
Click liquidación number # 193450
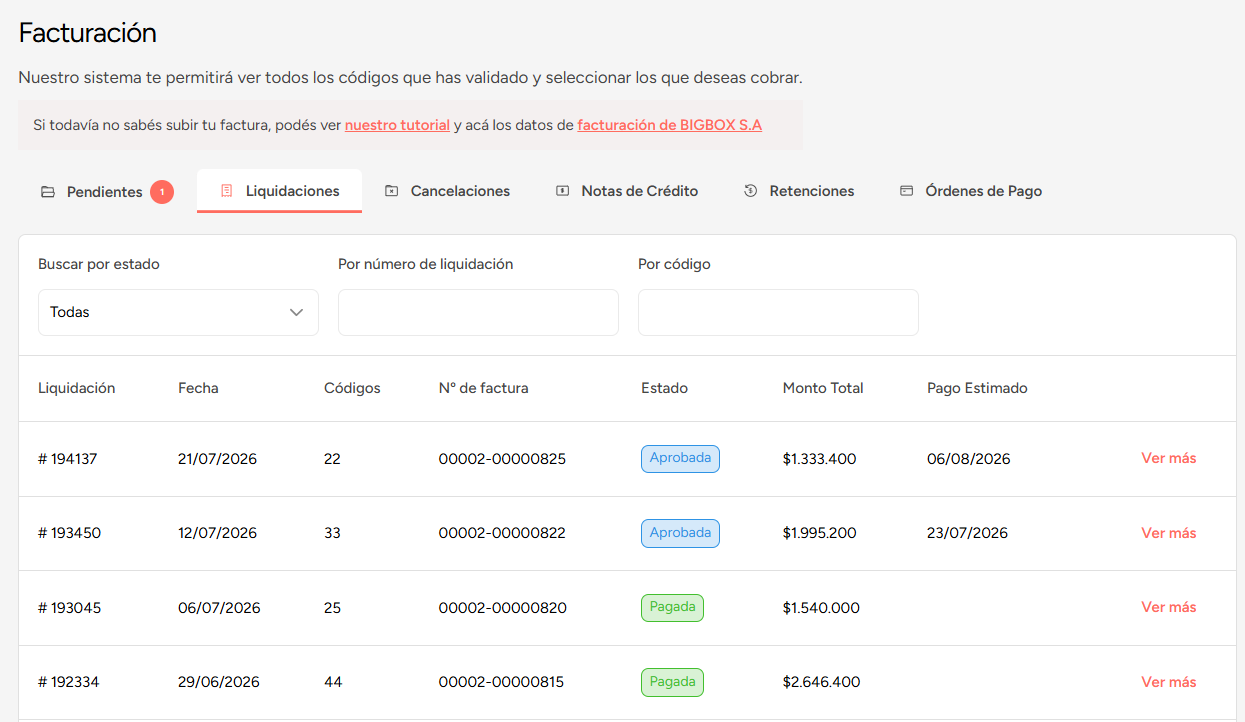[69, 533]
